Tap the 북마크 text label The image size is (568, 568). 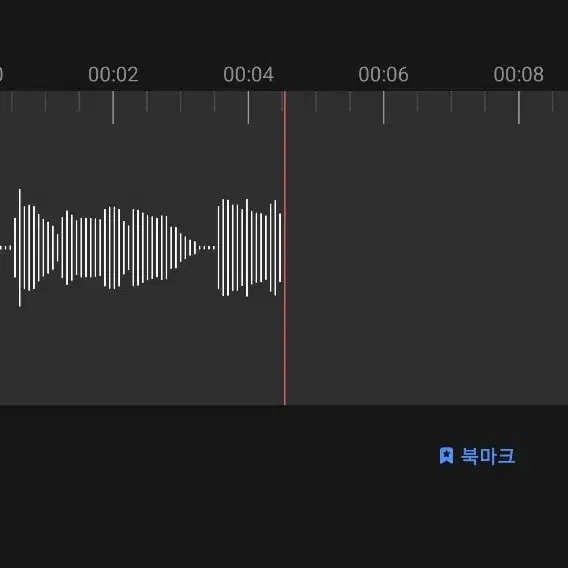point(488,456)
